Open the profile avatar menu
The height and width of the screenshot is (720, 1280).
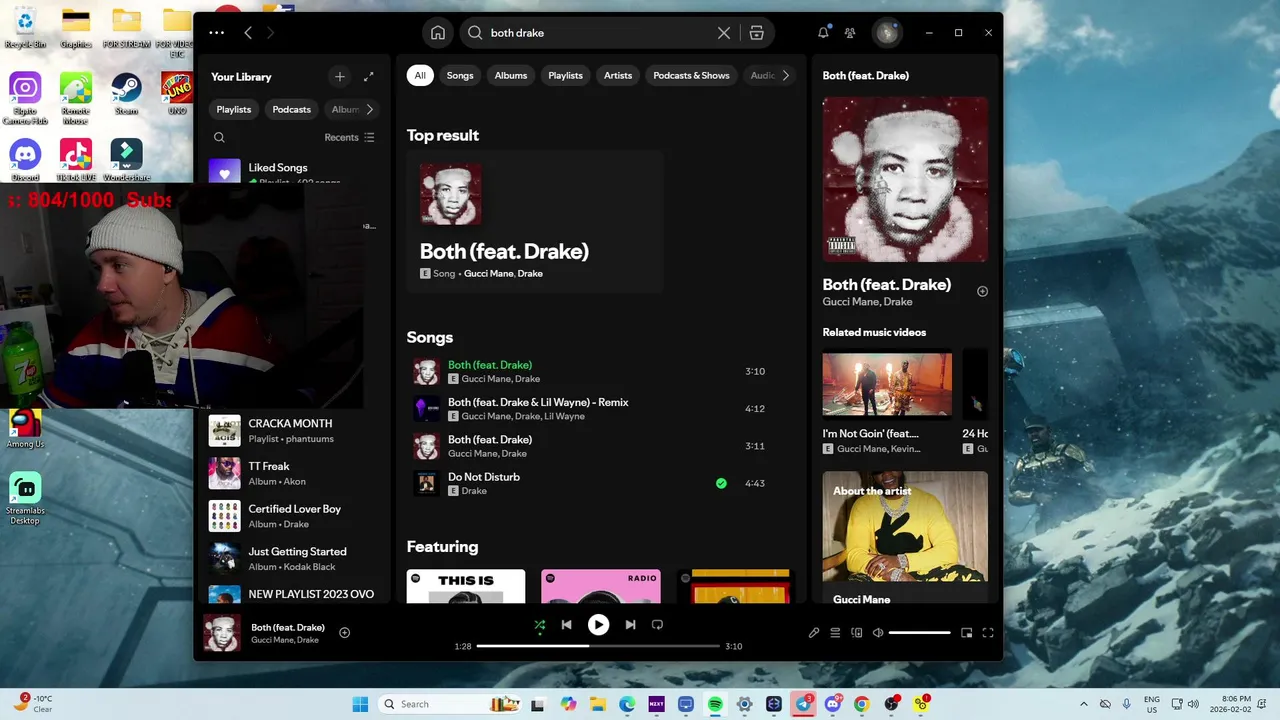point(887,33)
